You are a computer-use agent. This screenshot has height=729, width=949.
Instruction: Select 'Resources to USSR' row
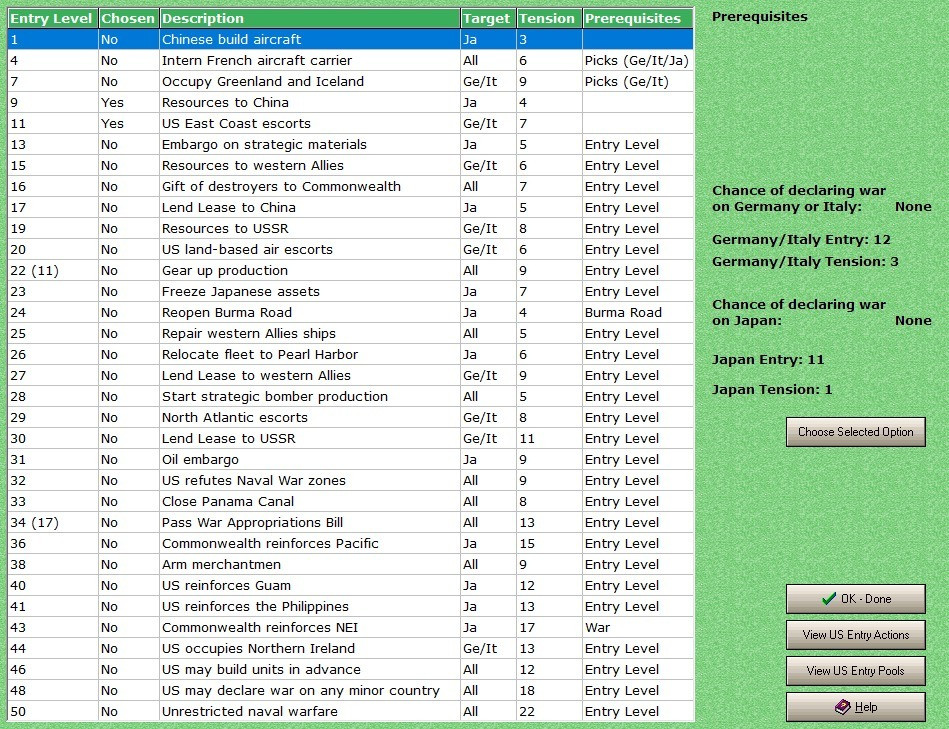tap(350, 229)
